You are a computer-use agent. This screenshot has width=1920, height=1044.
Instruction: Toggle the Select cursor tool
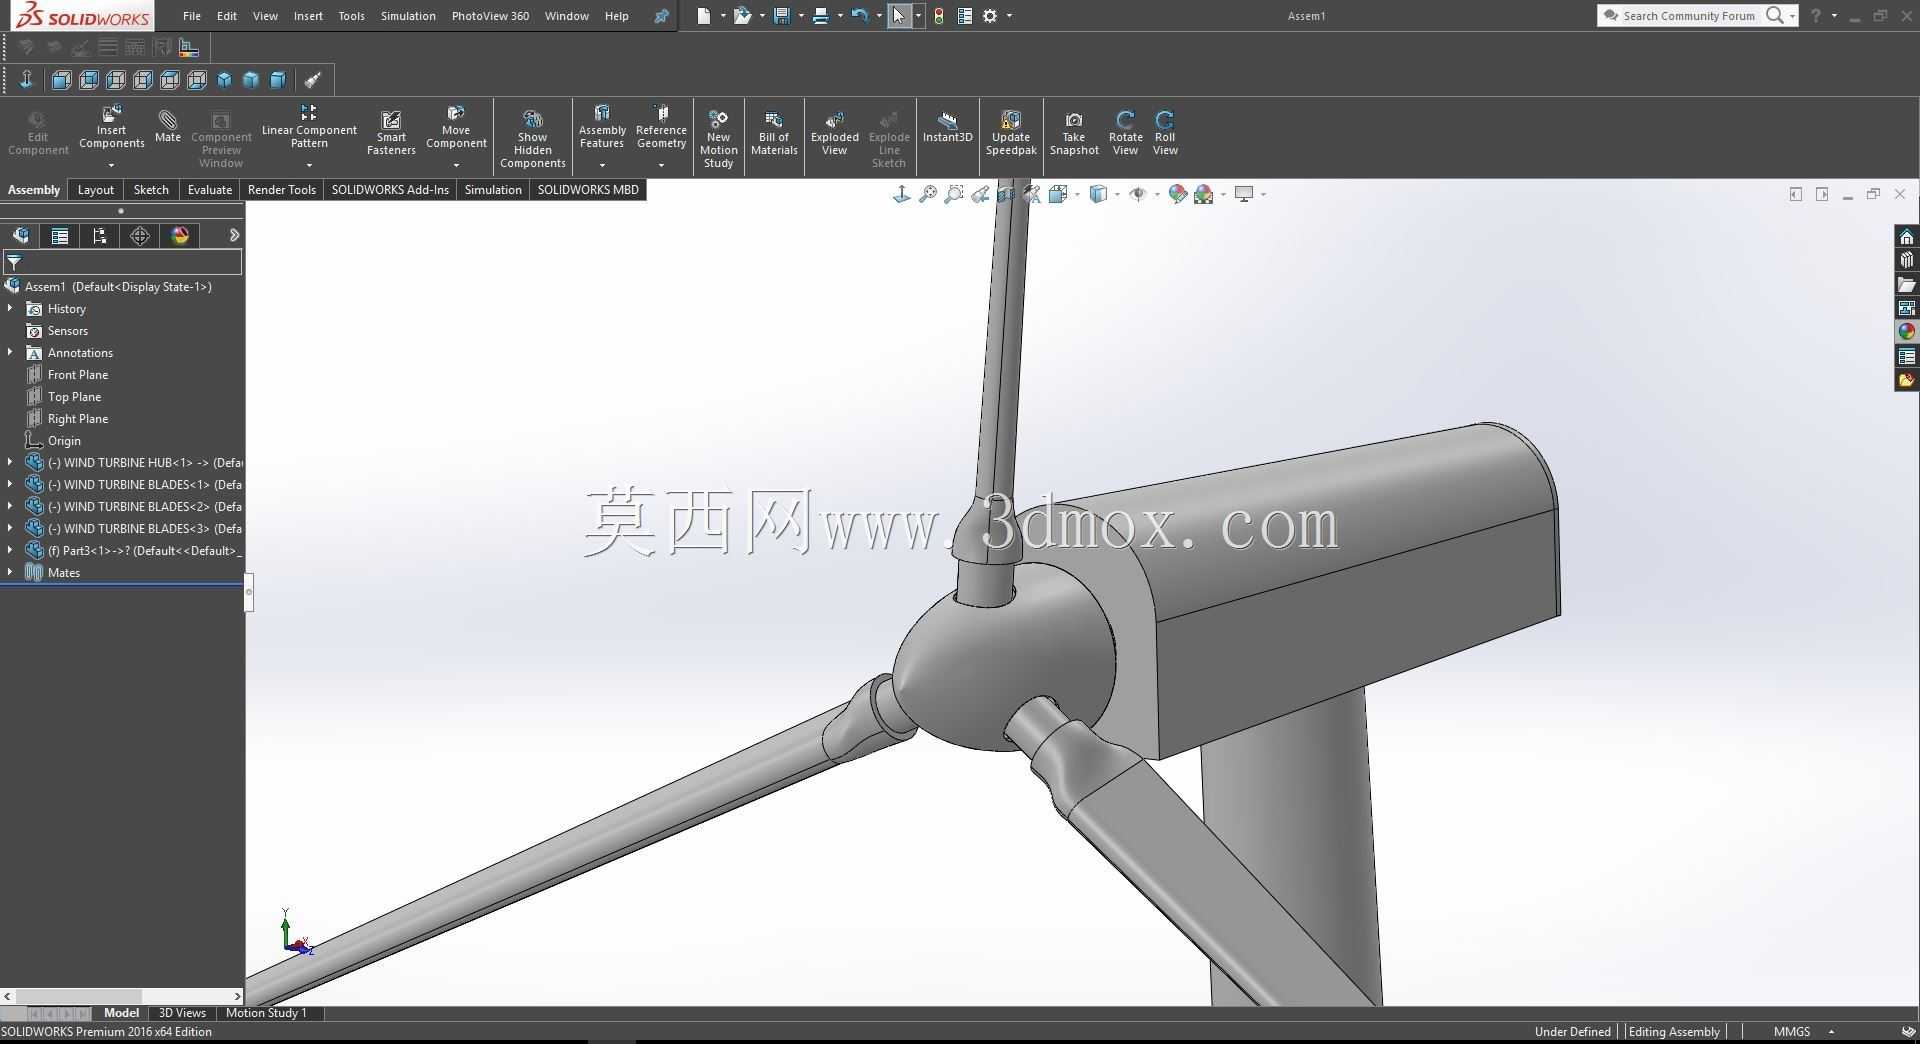pyautogui.click(x=899, y=16)
